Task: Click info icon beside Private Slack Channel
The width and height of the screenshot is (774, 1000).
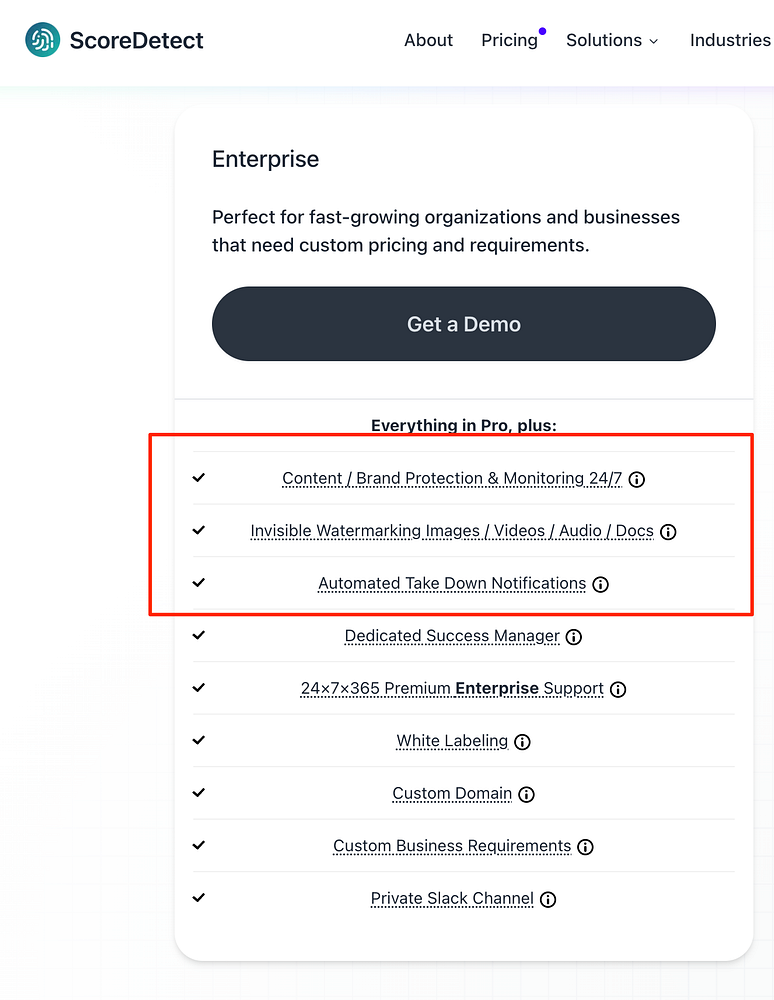Action: pyautogui.click(x=548, y=899)
